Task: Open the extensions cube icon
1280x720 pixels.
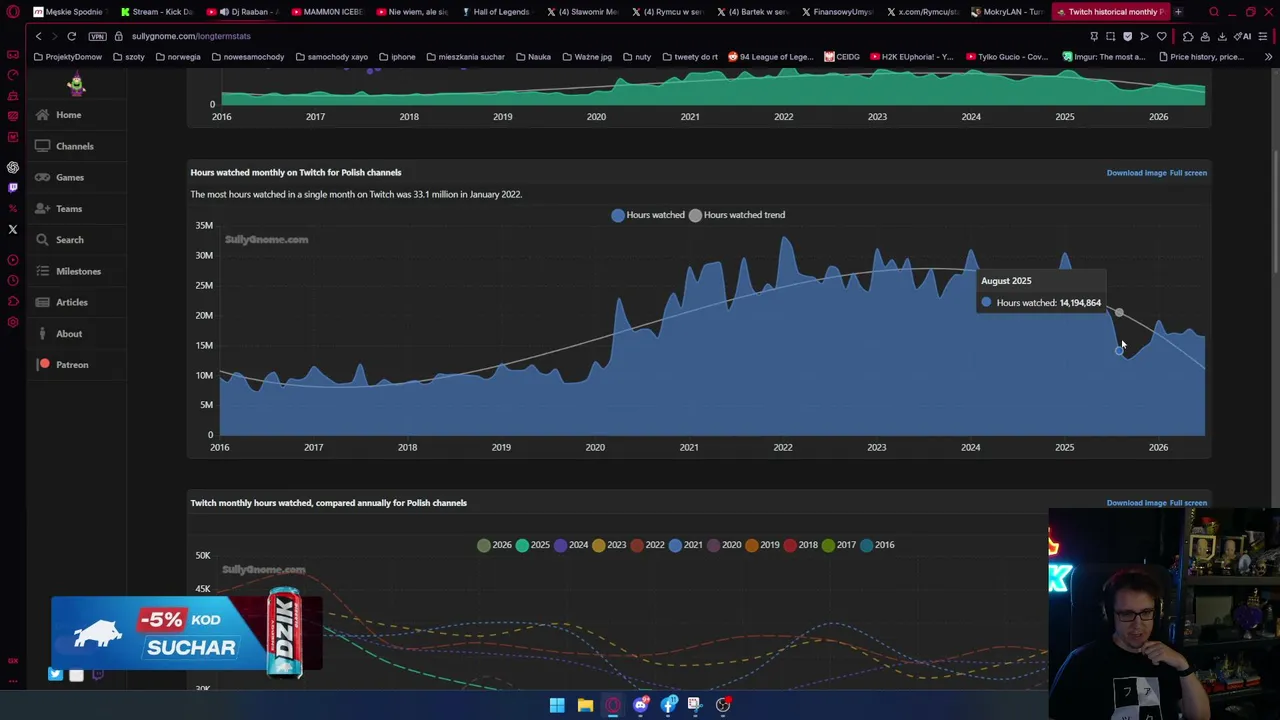Action: coord(1188,36)
